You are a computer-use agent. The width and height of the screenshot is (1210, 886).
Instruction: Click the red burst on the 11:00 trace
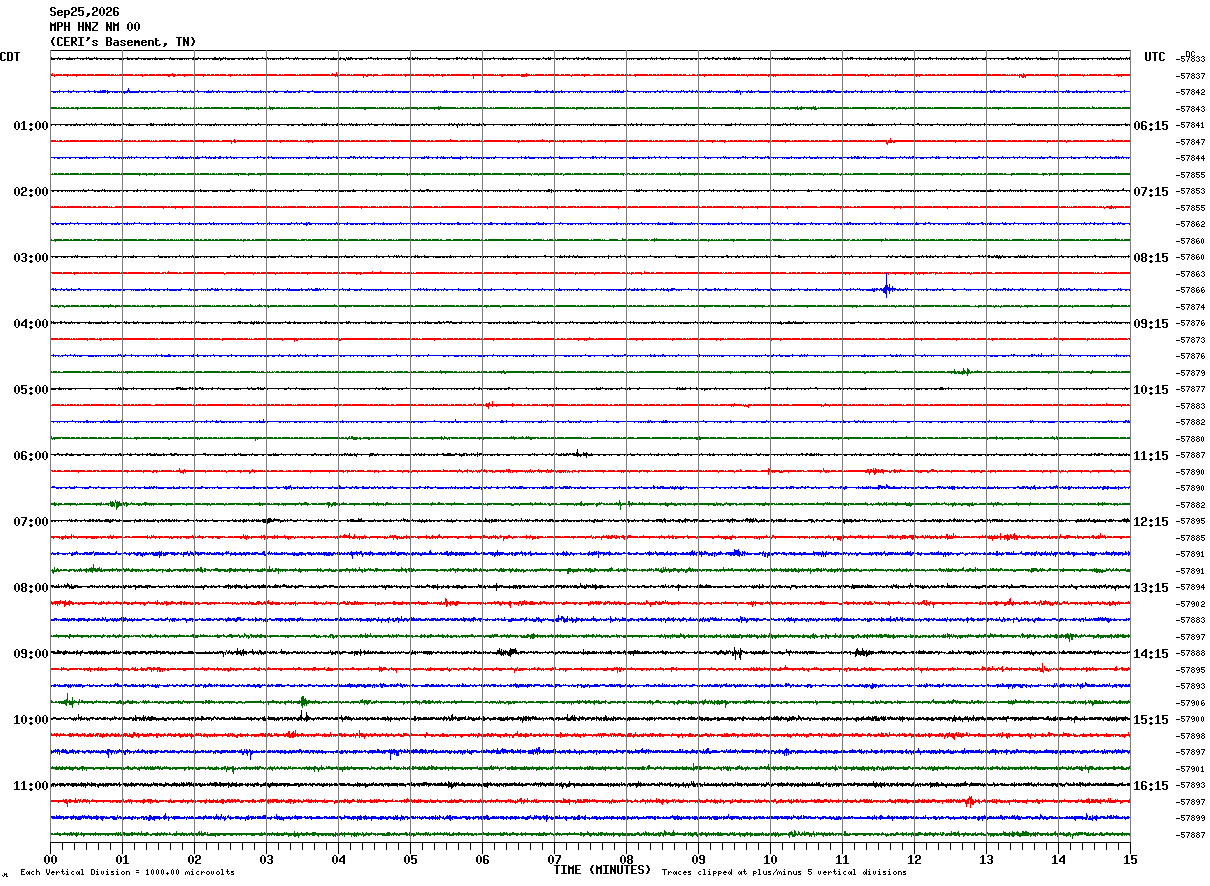pos(969,801)
